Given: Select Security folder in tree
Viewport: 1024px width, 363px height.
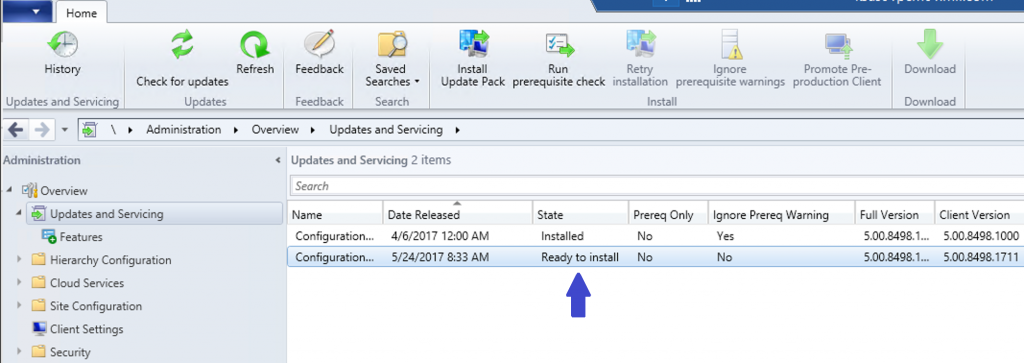Looking at the screenshot, I should (70, 352).
